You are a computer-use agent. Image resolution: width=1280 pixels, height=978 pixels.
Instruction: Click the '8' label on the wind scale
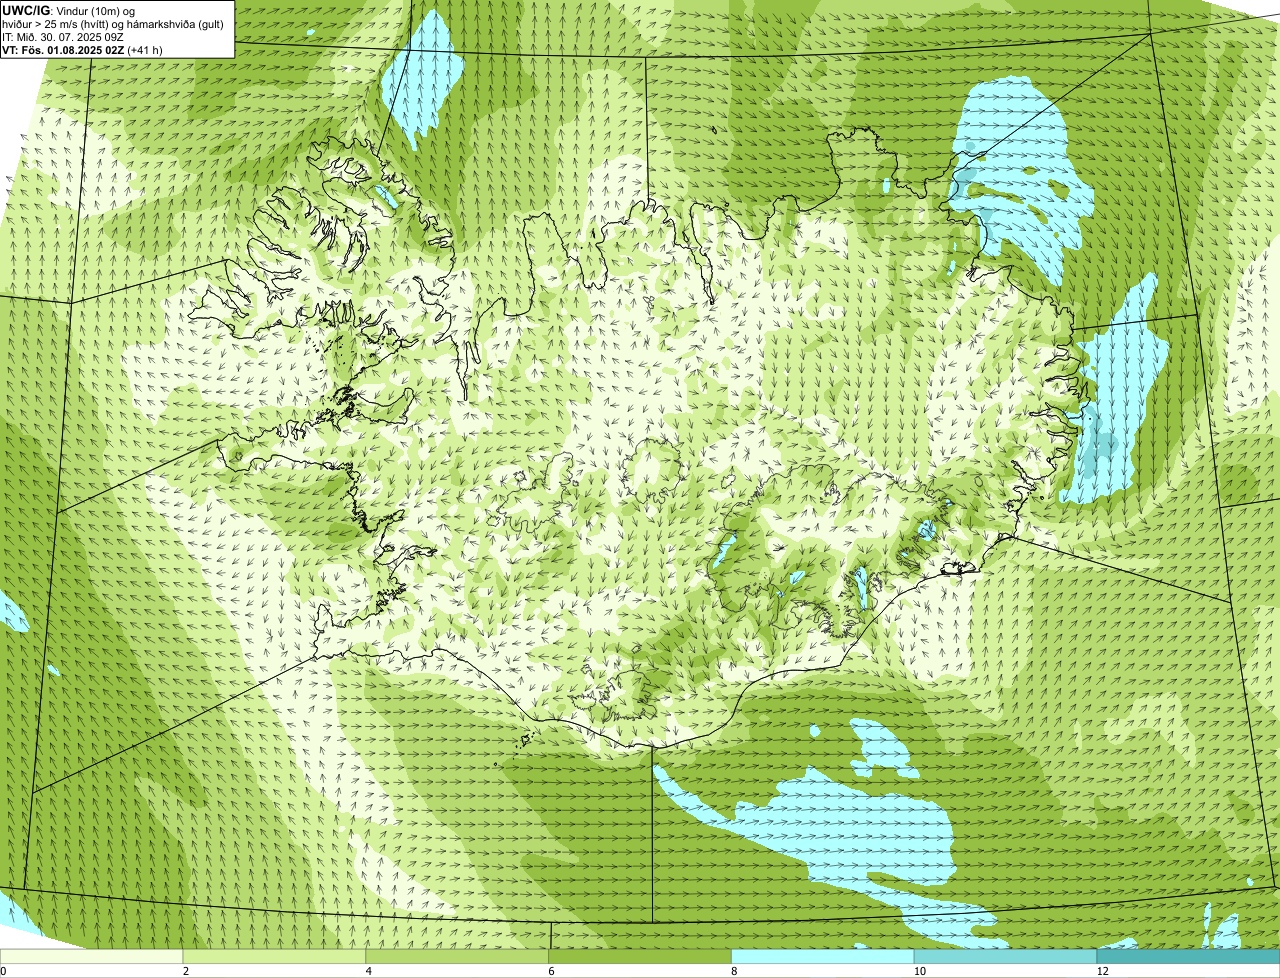point(734,971)
